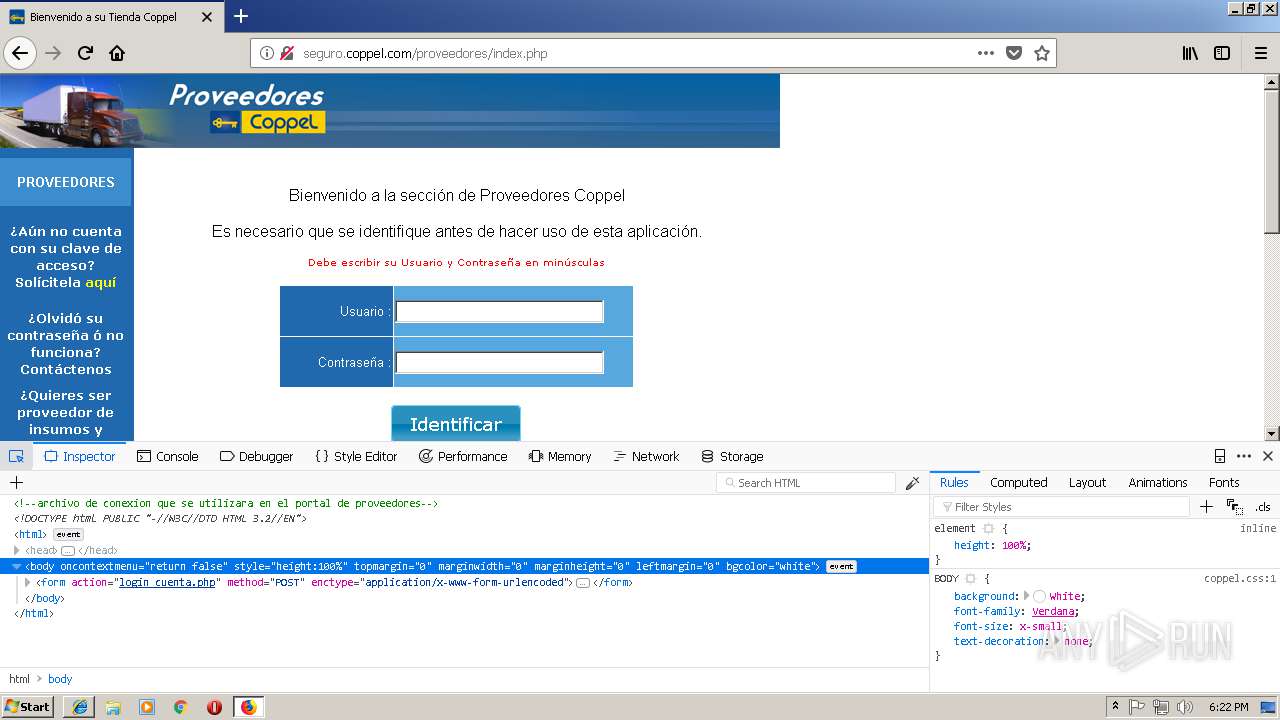Screen dimensions: 1280x720
Task: Open the Debugger tab
Action: click(256, 456)
